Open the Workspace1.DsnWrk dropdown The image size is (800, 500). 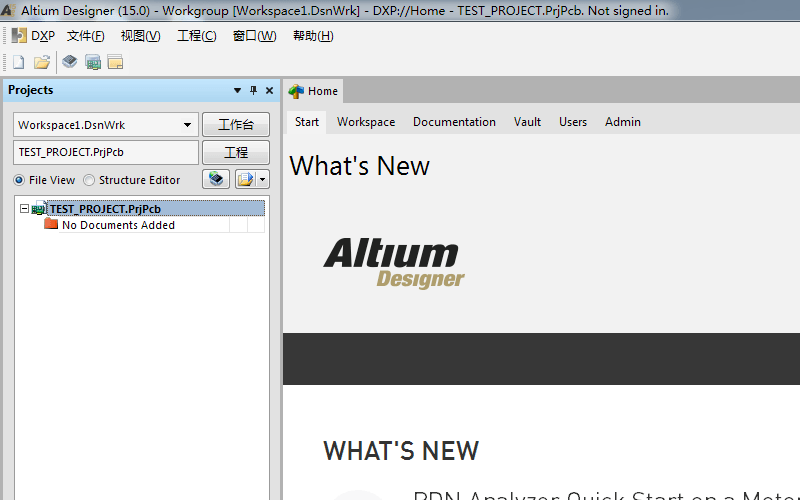click(x=188, y=125)
